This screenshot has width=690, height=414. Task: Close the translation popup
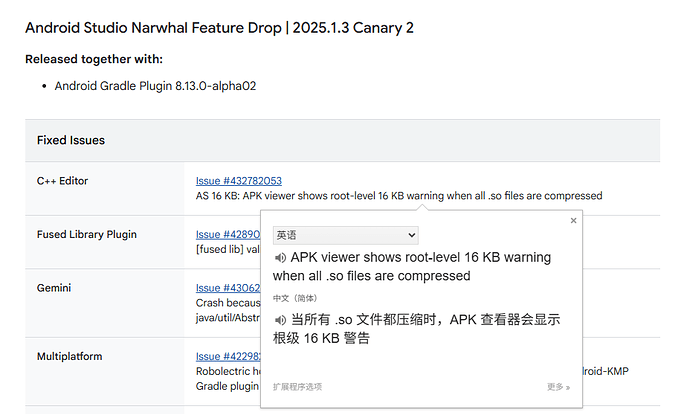click(573, 220)
